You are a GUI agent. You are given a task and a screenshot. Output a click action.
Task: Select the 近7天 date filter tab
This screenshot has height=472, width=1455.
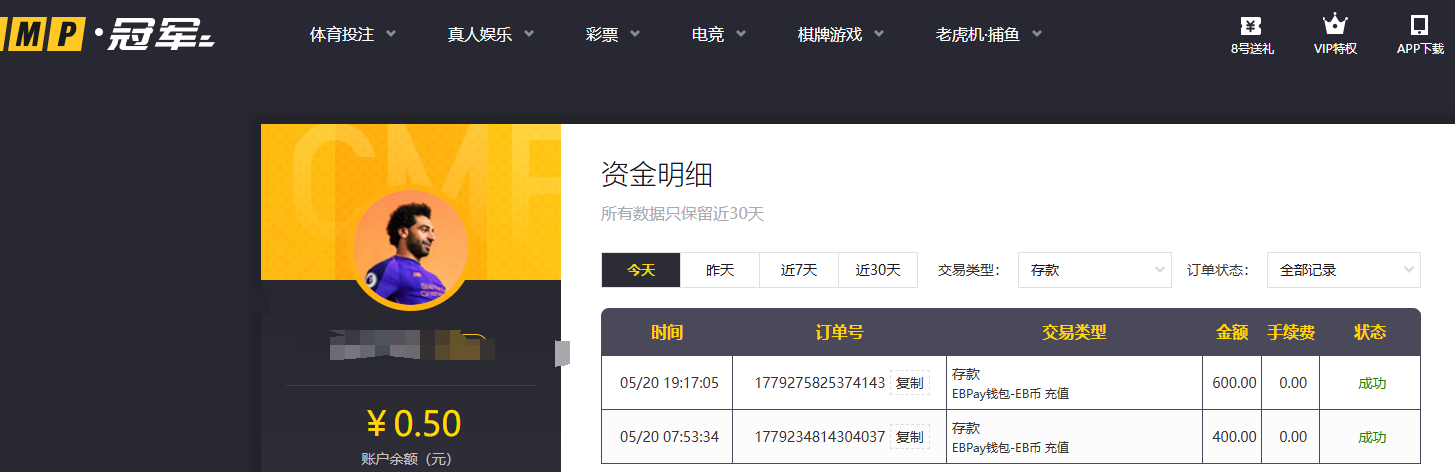(x=799, y=270)
